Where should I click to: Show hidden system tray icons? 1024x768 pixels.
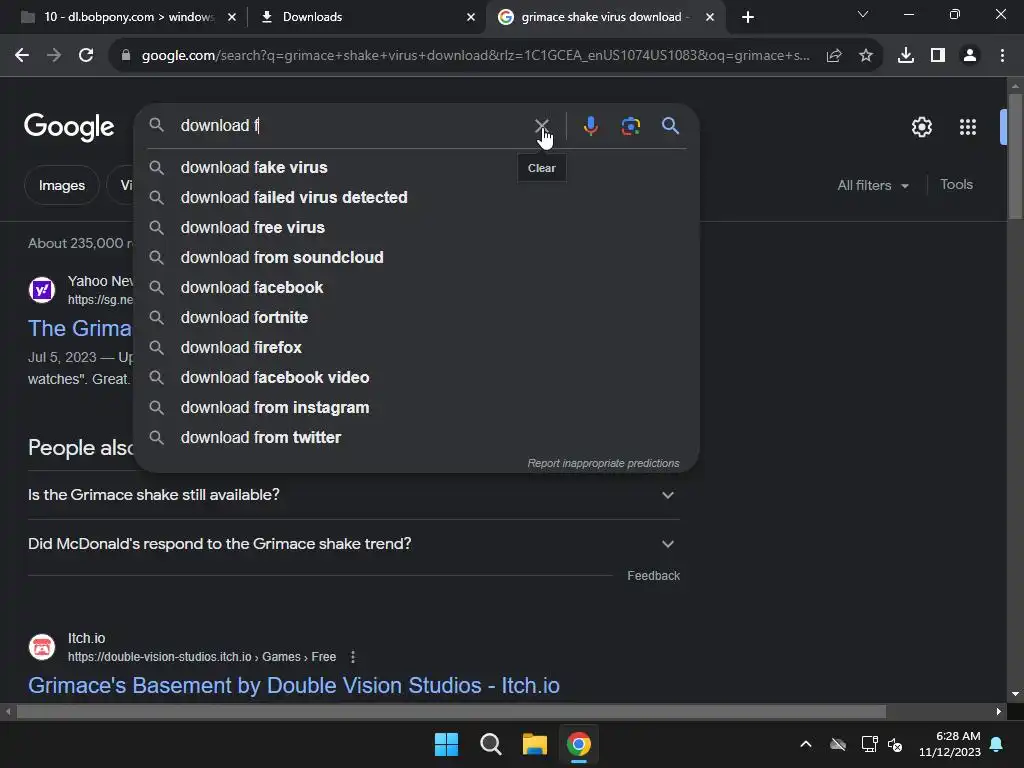[806, 744]
